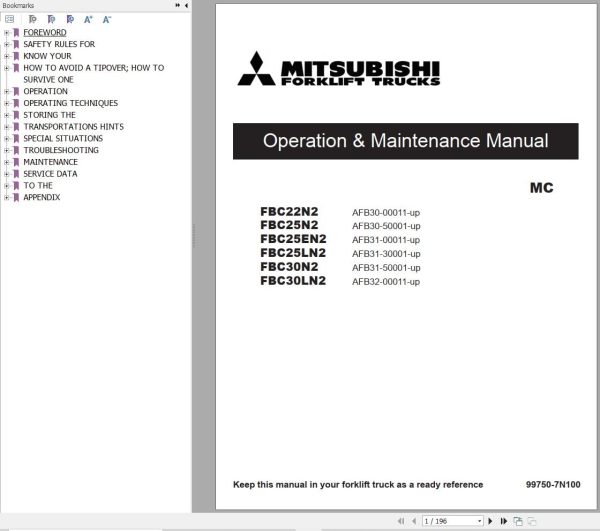The width and height of the screenshot is (600, 531).
Task: Click the middle purple bookmark toolbar icon
Action: (x=51, y=19)
